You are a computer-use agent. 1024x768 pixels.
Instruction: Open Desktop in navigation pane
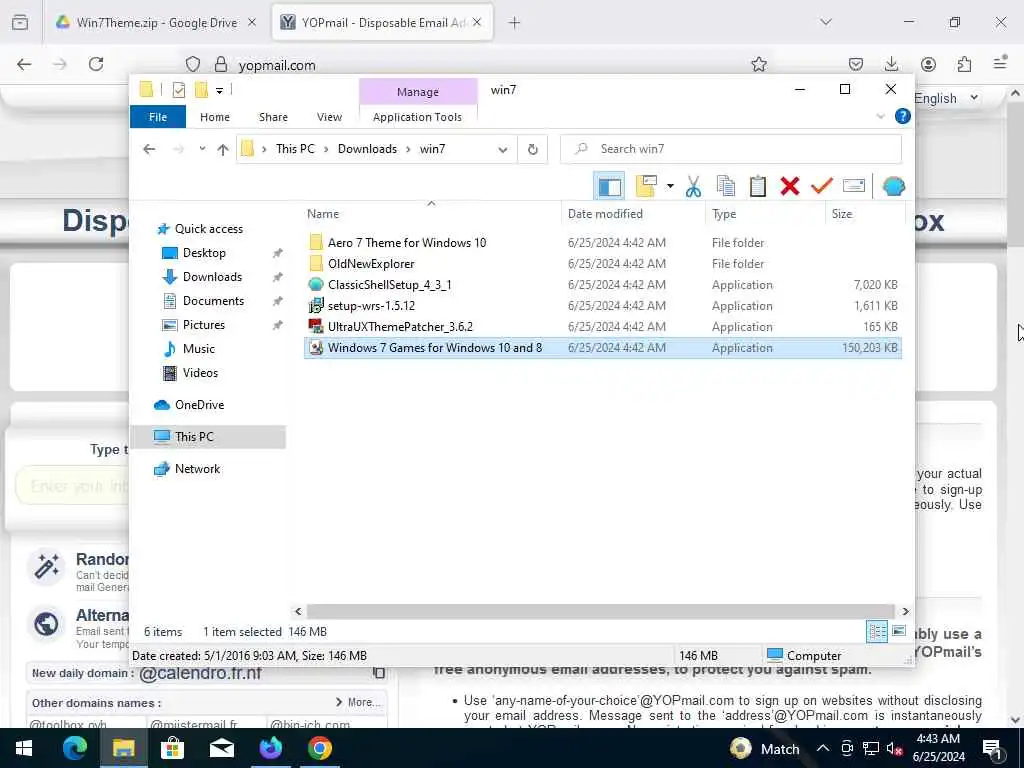[x=204, y=253]
